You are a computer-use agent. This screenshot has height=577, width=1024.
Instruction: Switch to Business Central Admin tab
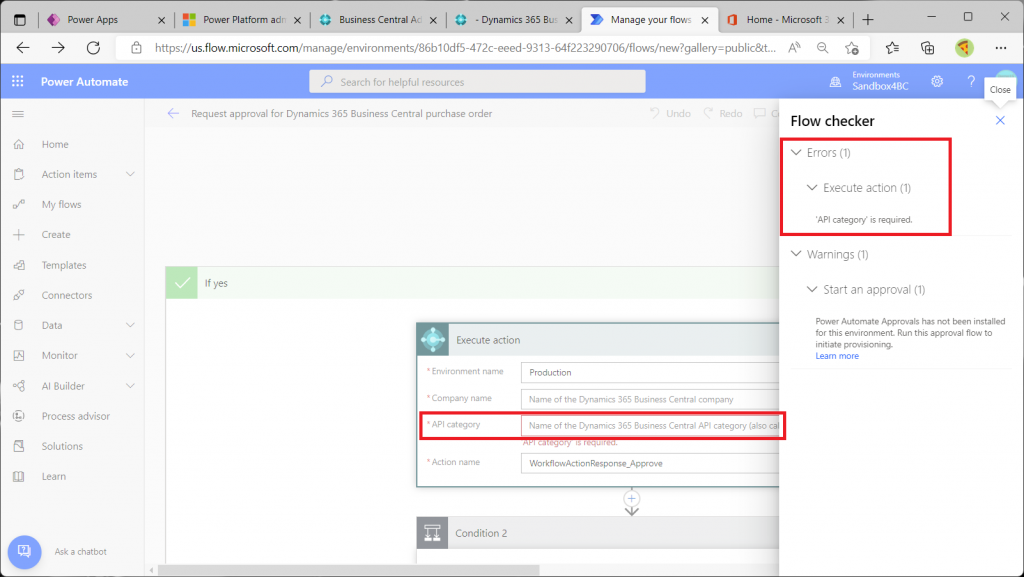[x=377, y=20]
